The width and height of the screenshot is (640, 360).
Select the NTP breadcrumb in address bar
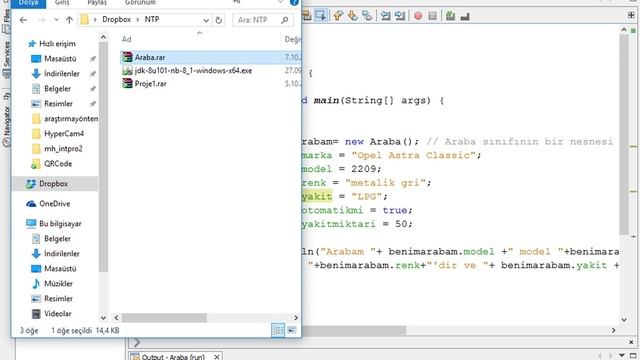coord(152,19)
